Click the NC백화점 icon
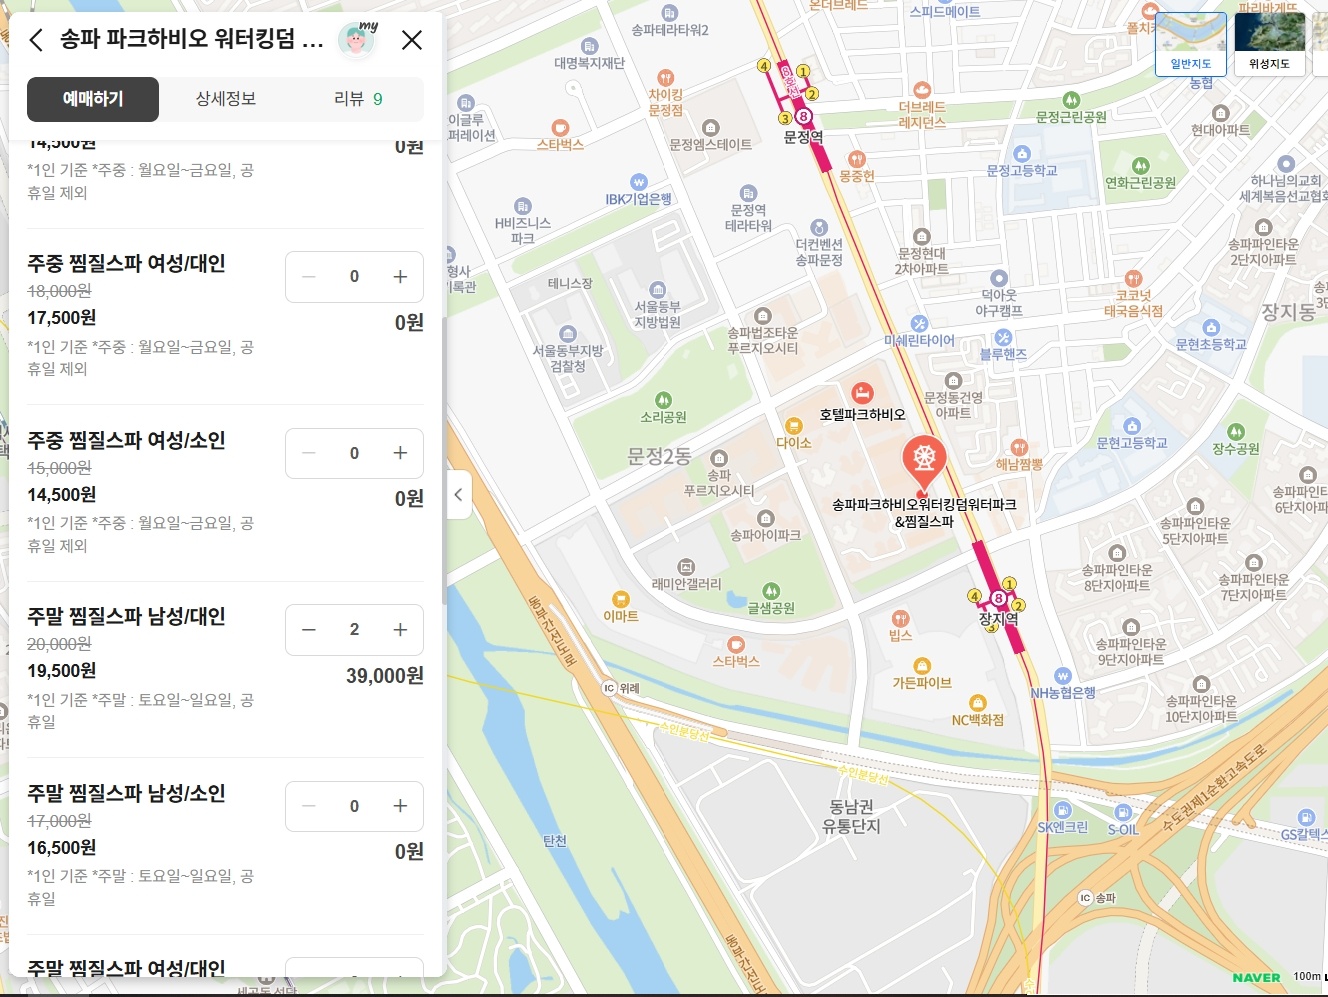The width and height of the screenshot is (1328, 997). pyautogui.click(x=978, y=703)
